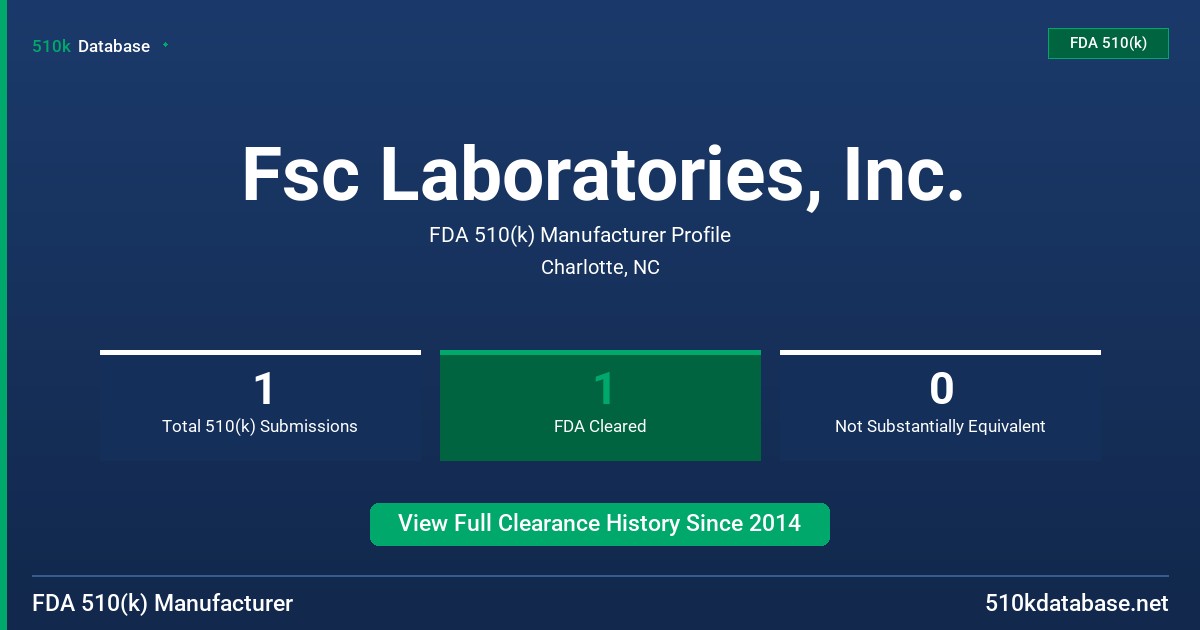Click View Full Clearance History Since 2014
The height and width of the screenshot is (630, 1200).
pyautogui.click(x=600, y=524)
